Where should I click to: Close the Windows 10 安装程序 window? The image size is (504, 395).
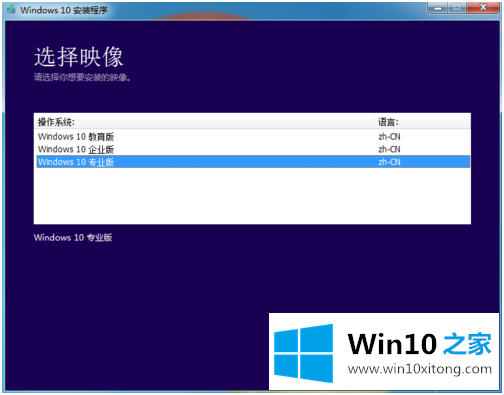click(x=483, y=8)
